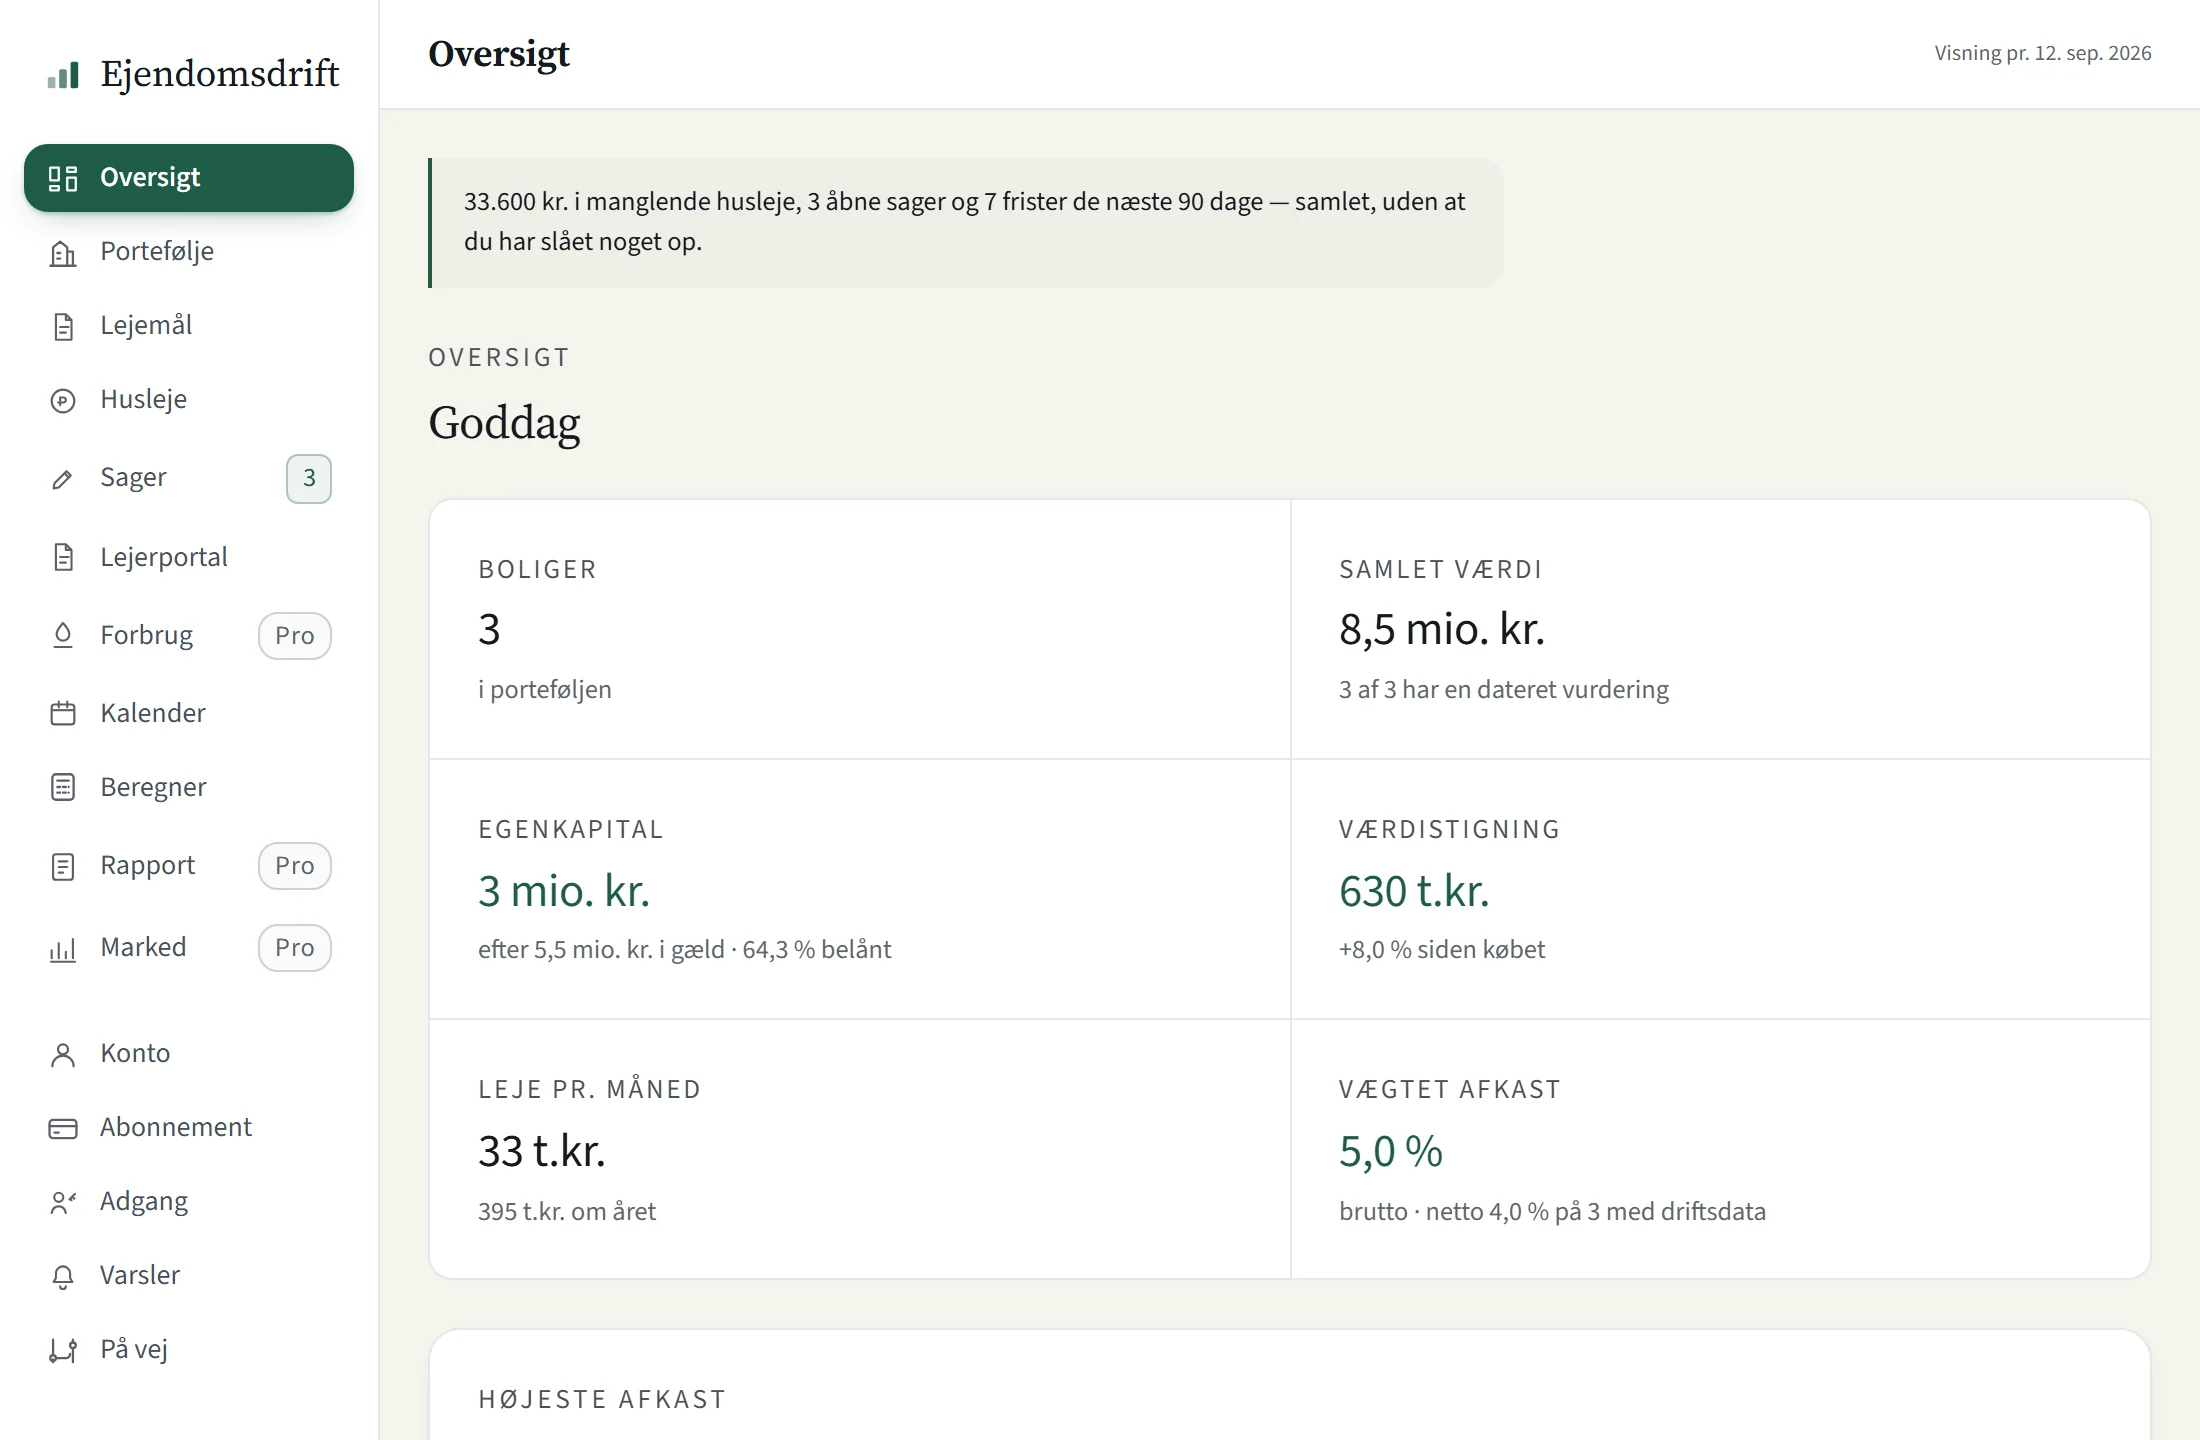This screenshot has height=1440, width=2200.
Task: Open the Husleje section
Action: [189, 400]
